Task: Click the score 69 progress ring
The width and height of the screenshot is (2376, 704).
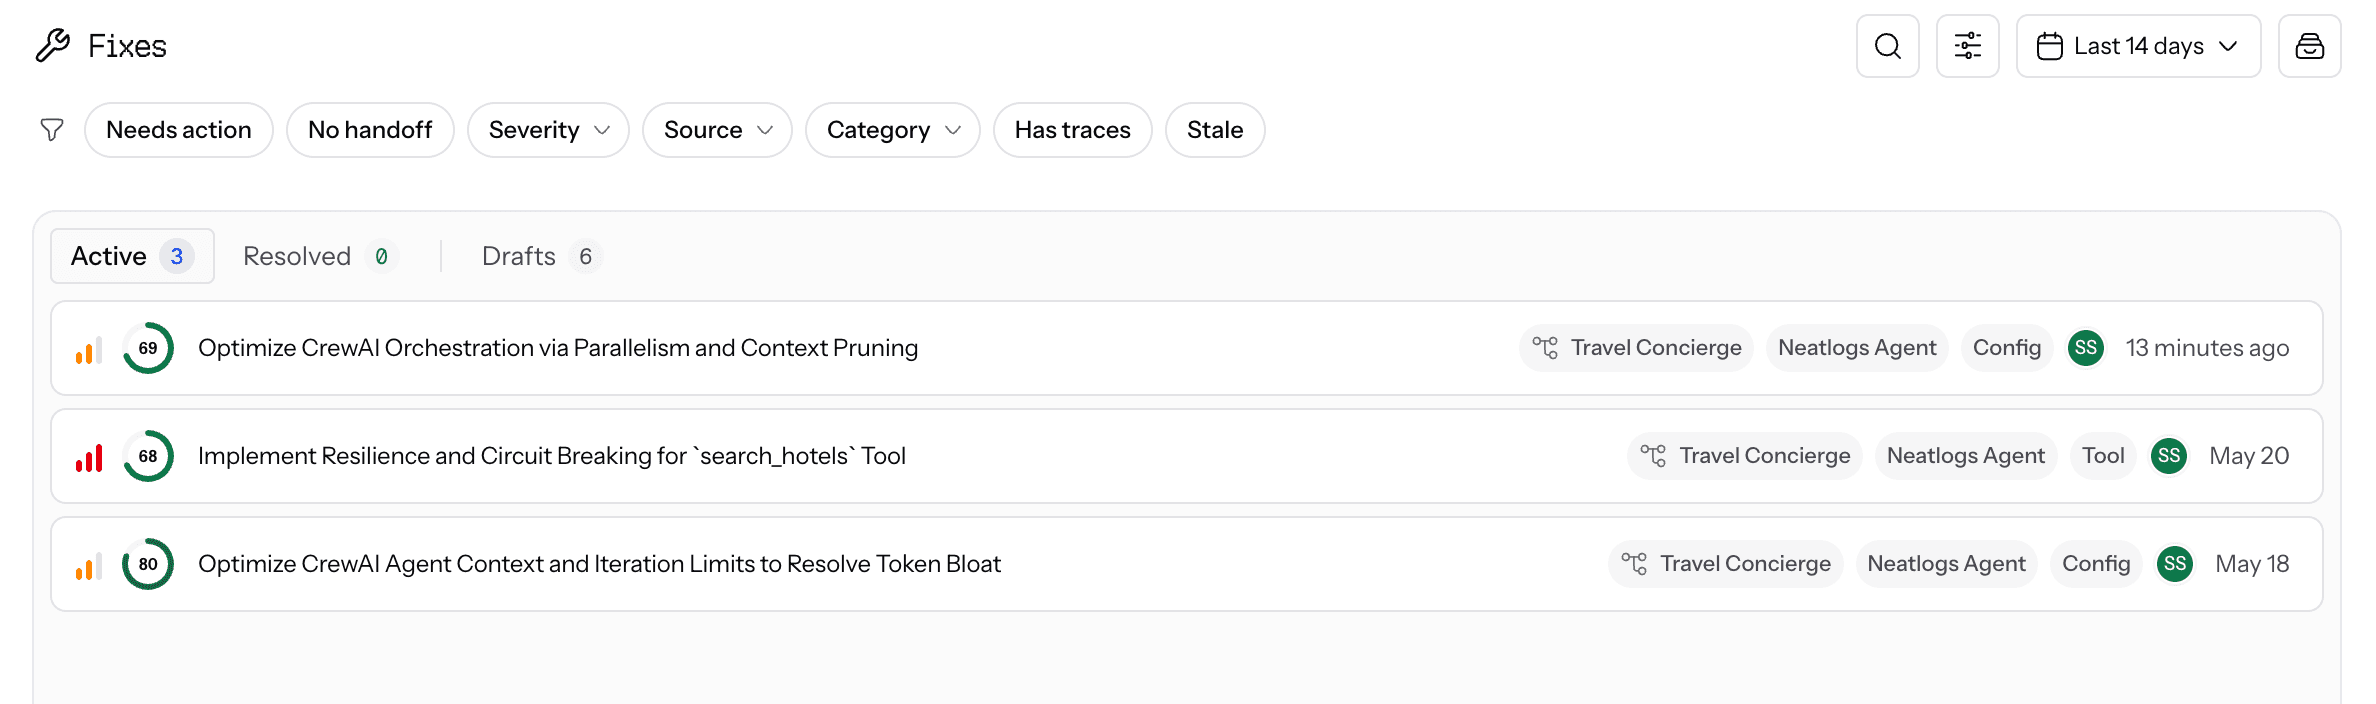Action: click(x=148, y=348)
